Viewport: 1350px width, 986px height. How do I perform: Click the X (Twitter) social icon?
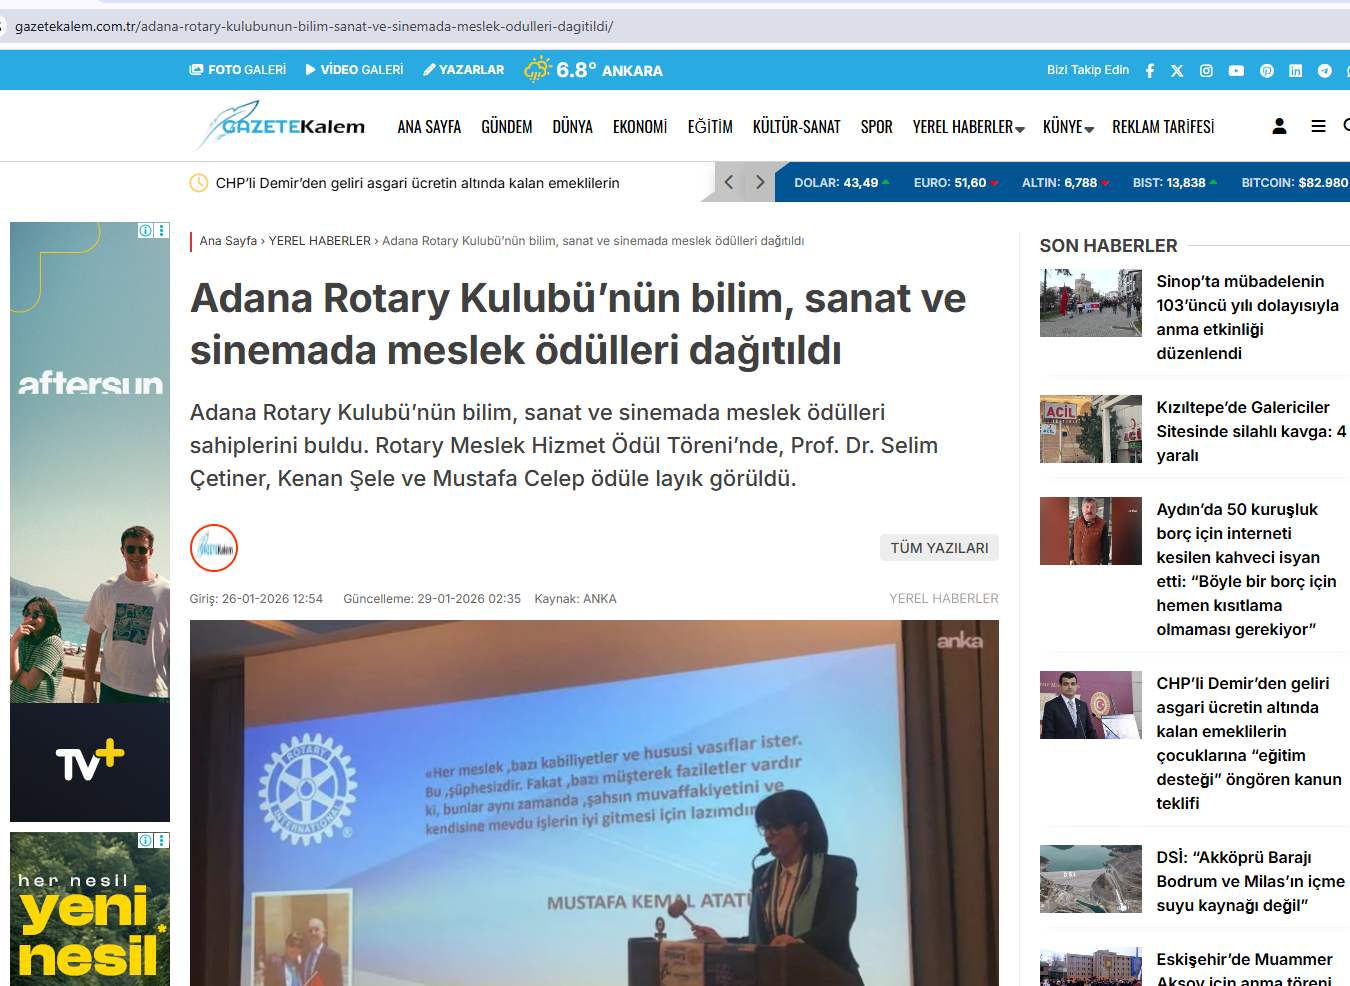pos(1177,71)
